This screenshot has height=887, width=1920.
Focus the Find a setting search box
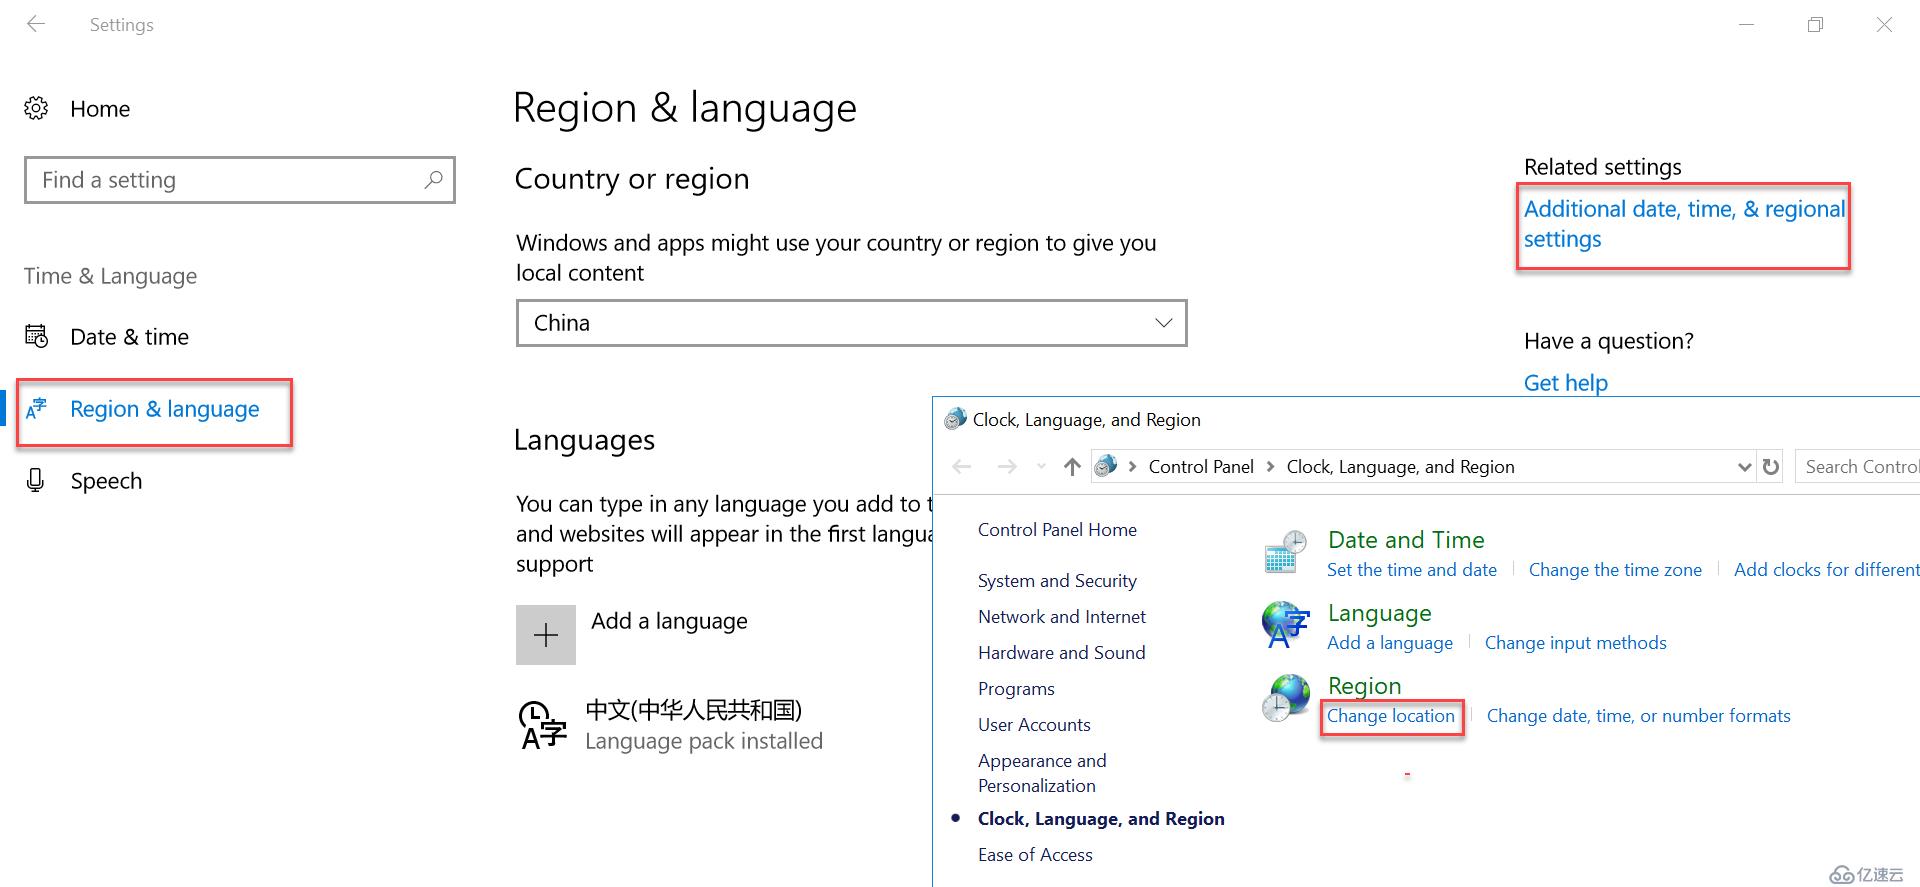pos(240,180)
